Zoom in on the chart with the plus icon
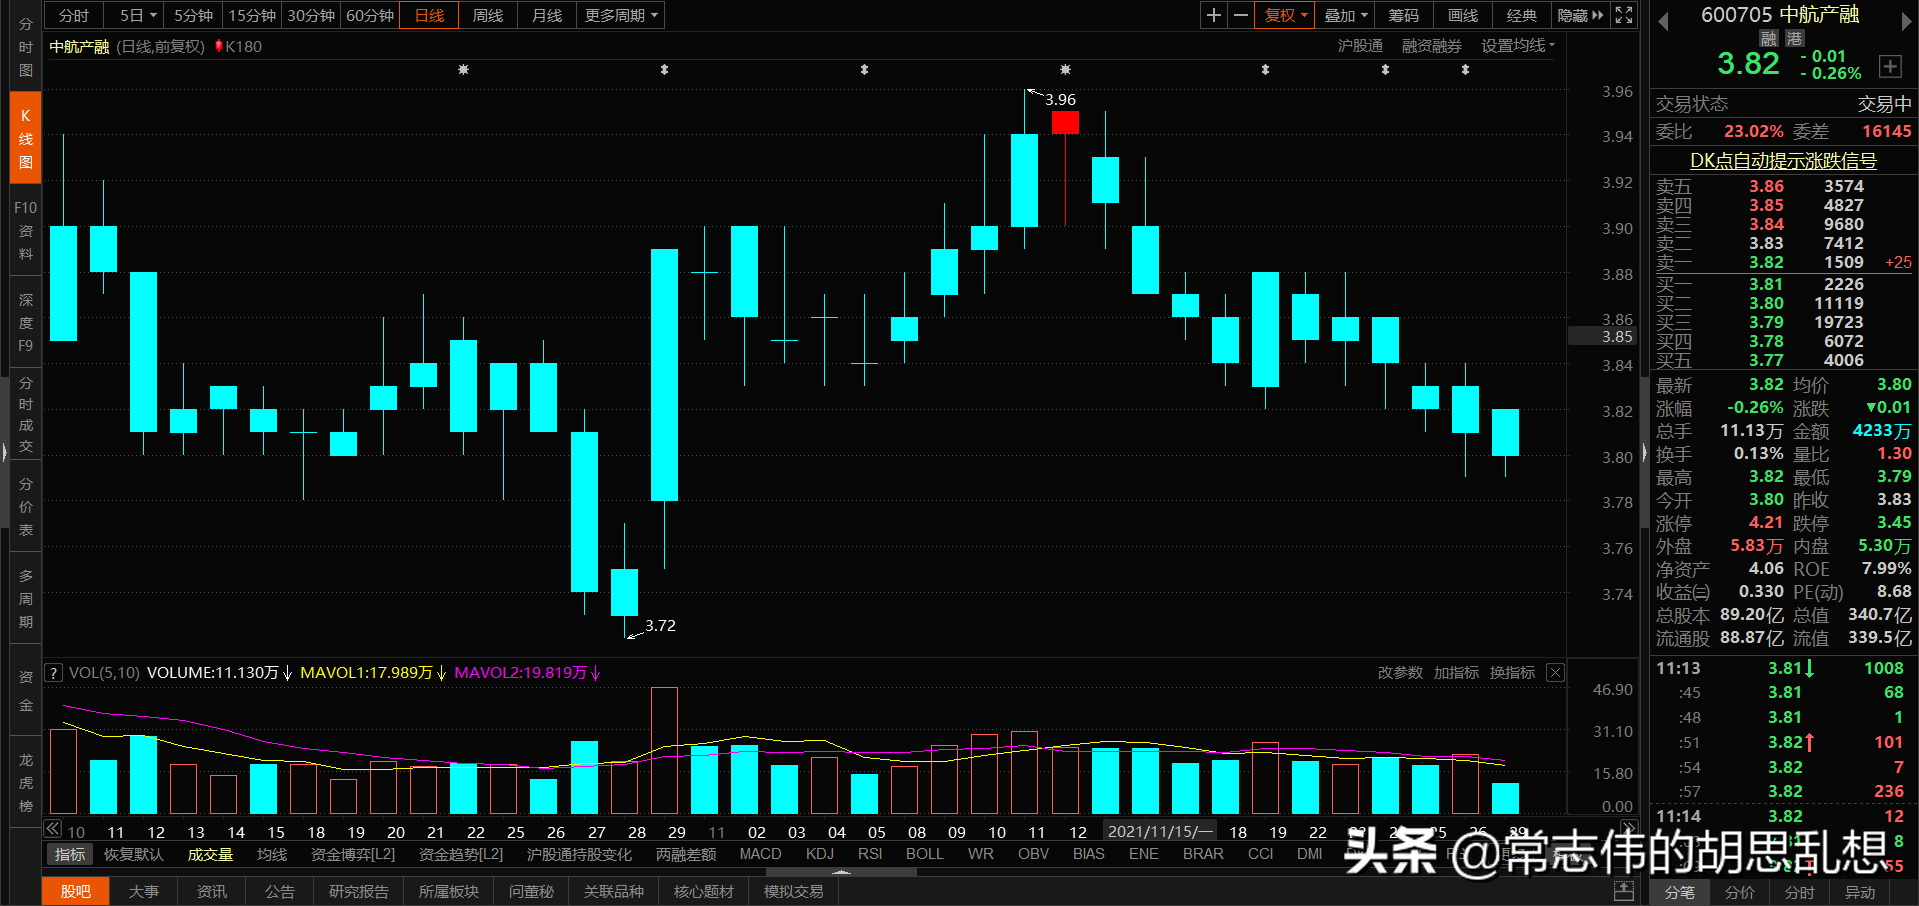Screen dimensions: 1919x906 pyautogui.click(x=1213, y=15)
